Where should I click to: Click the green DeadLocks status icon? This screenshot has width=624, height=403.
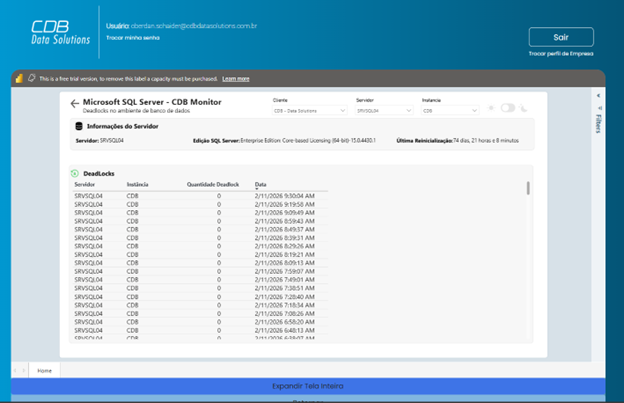77,174
